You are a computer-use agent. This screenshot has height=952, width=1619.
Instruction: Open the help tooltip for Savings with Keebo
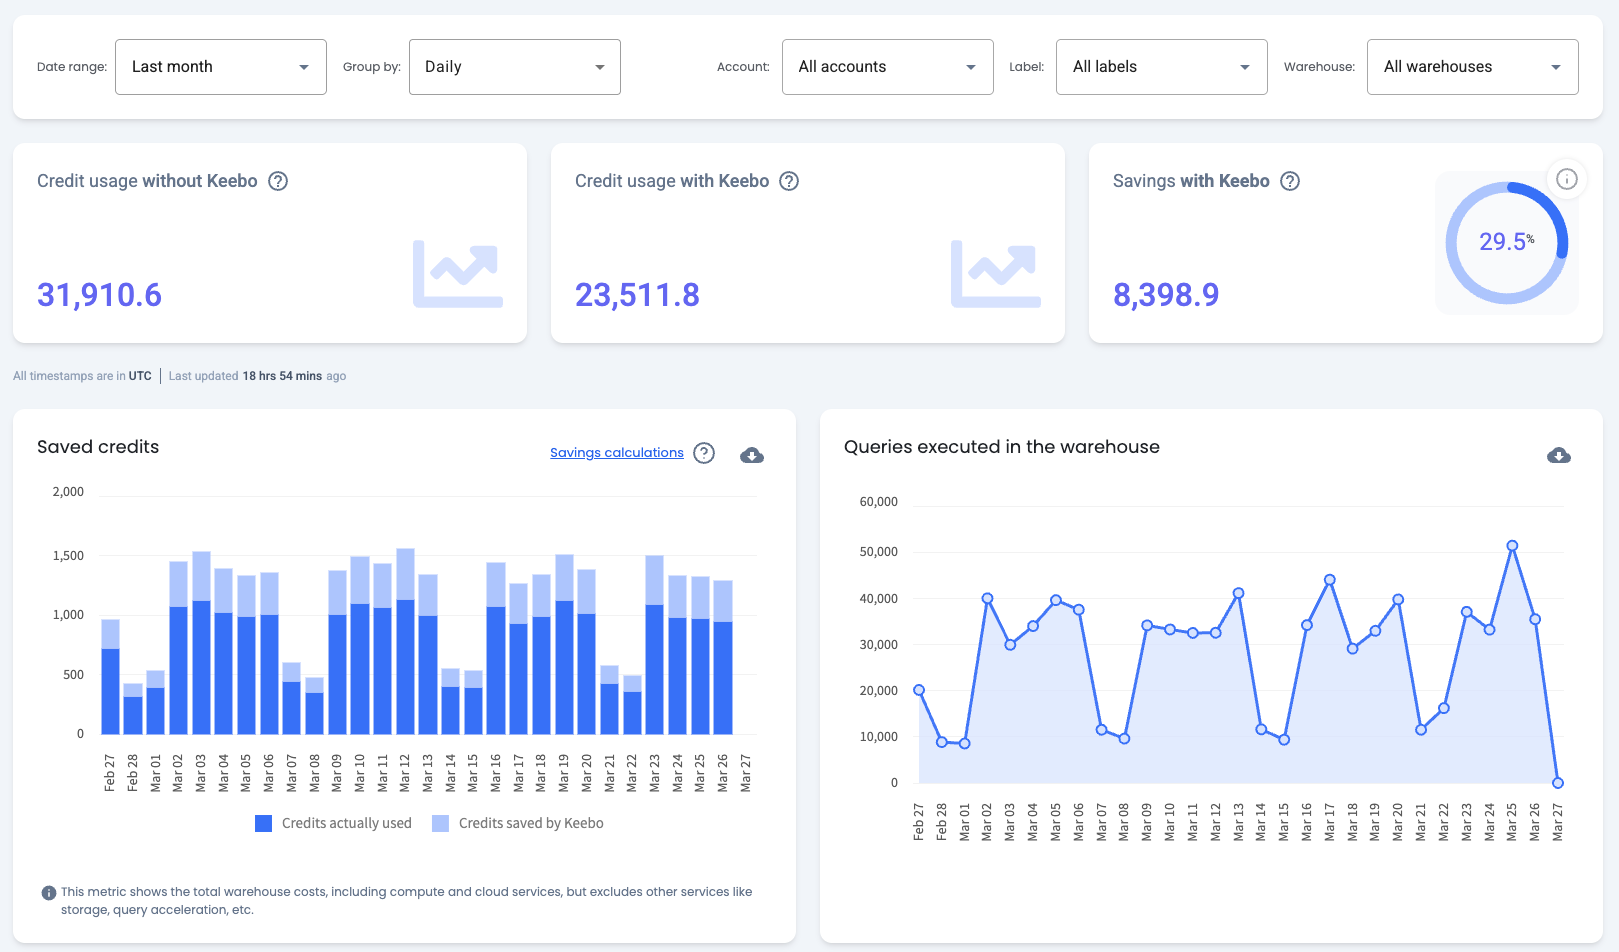point(1290,181)
